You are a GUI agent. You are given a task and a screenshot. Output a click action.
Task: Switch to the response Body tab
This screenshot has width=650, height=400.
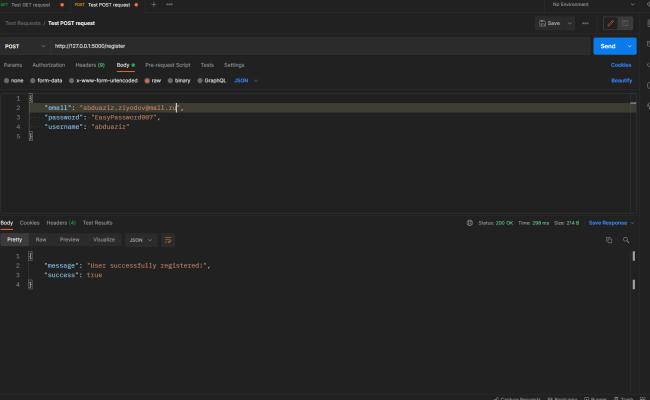pos(7,223)
